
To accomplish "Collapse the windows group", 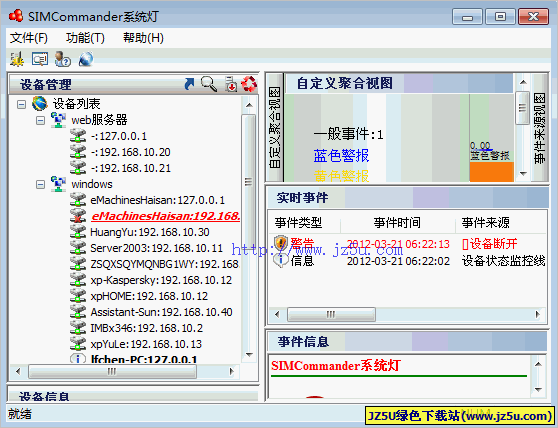I will coord(41,184).
